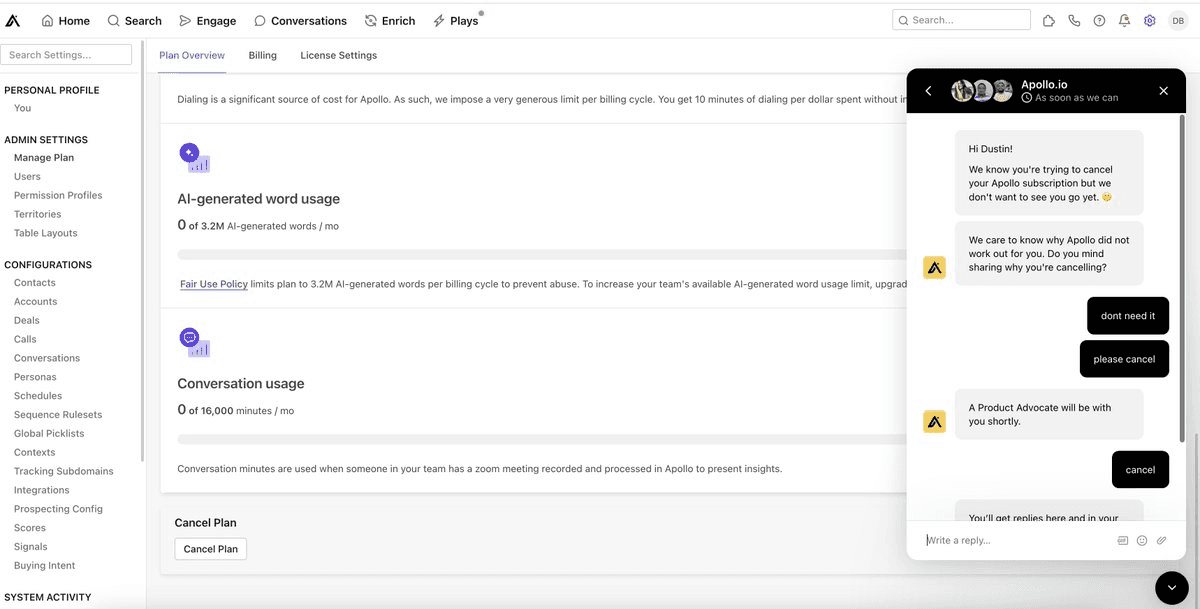Screen dimensions: 1200x609
Task: Select 'You' under Personal Profile
Action: (x=22, y=108)
